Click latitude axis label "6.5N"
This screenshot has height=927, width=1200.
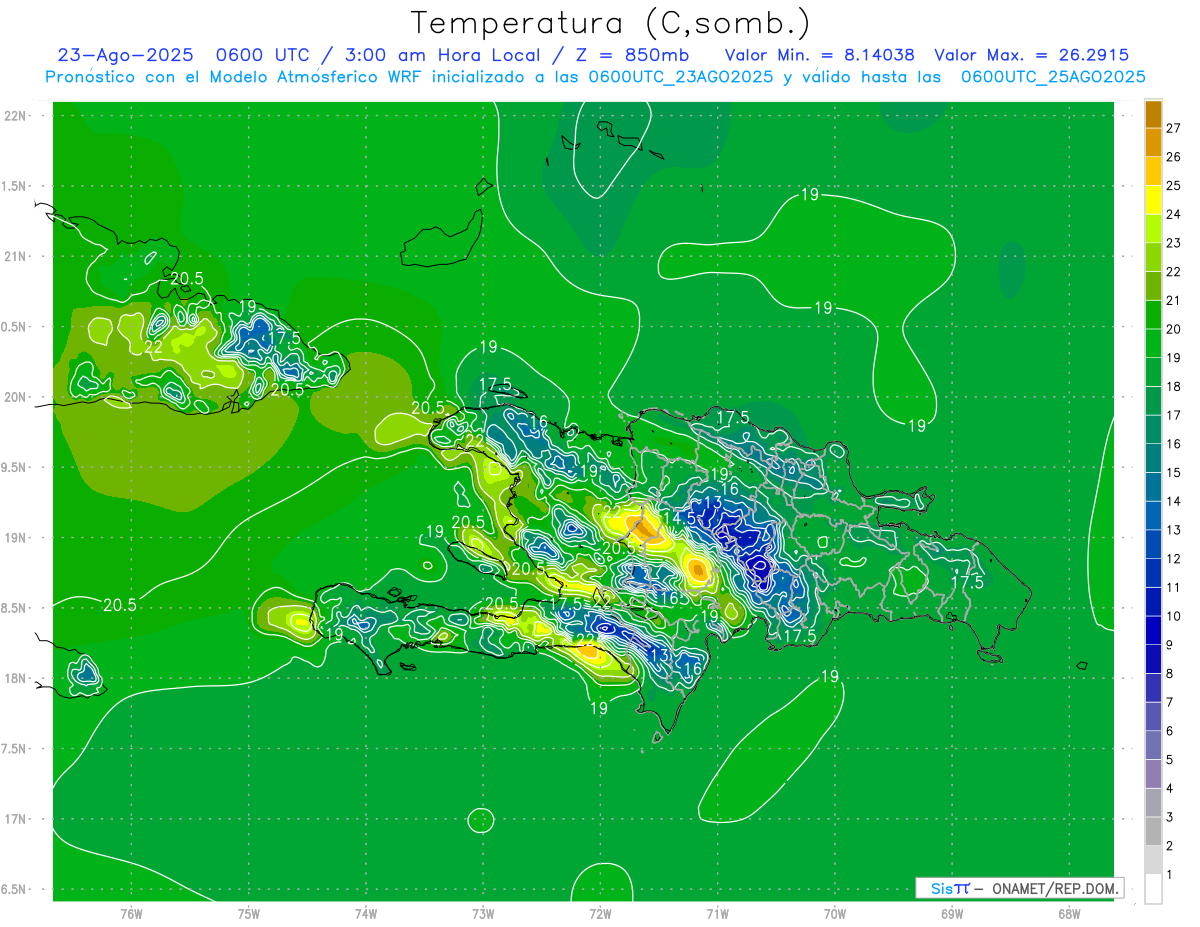[15, 889]
